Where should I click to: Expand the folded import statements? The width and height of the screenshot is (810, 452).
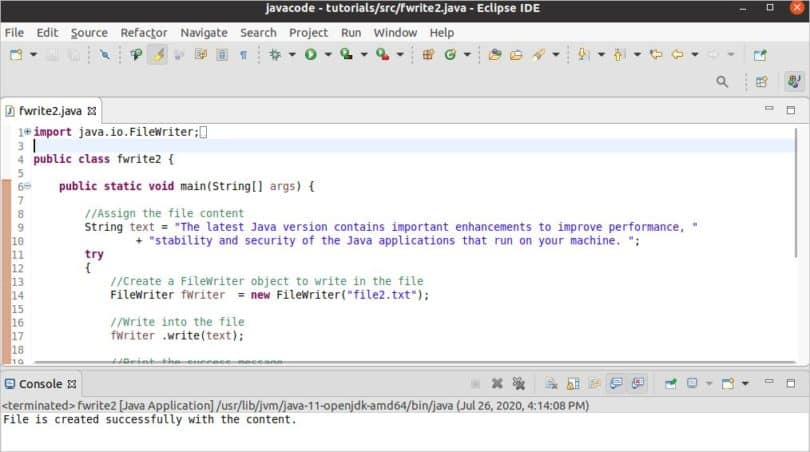(27, 132)
